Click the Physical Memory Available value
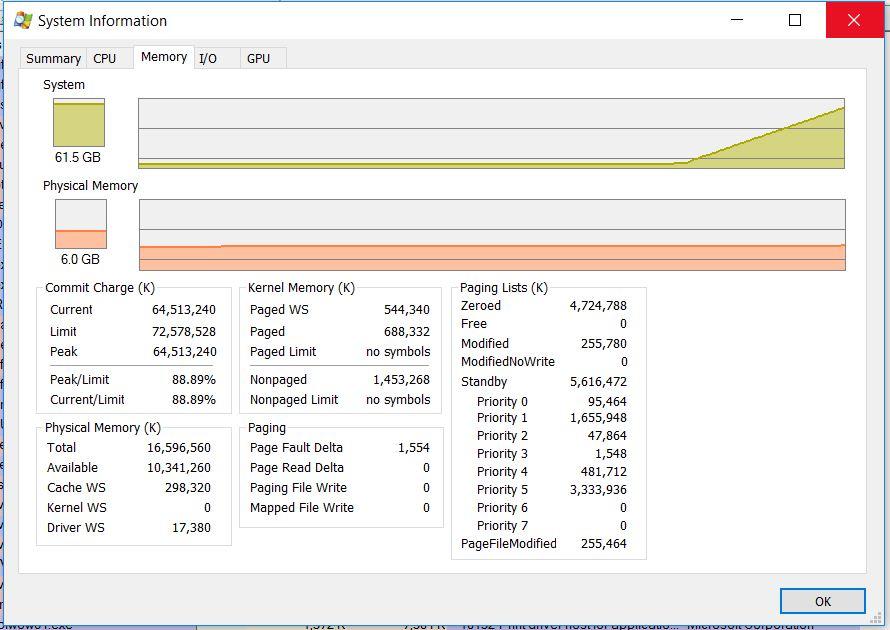890x630 pixels. coord(179,468)
